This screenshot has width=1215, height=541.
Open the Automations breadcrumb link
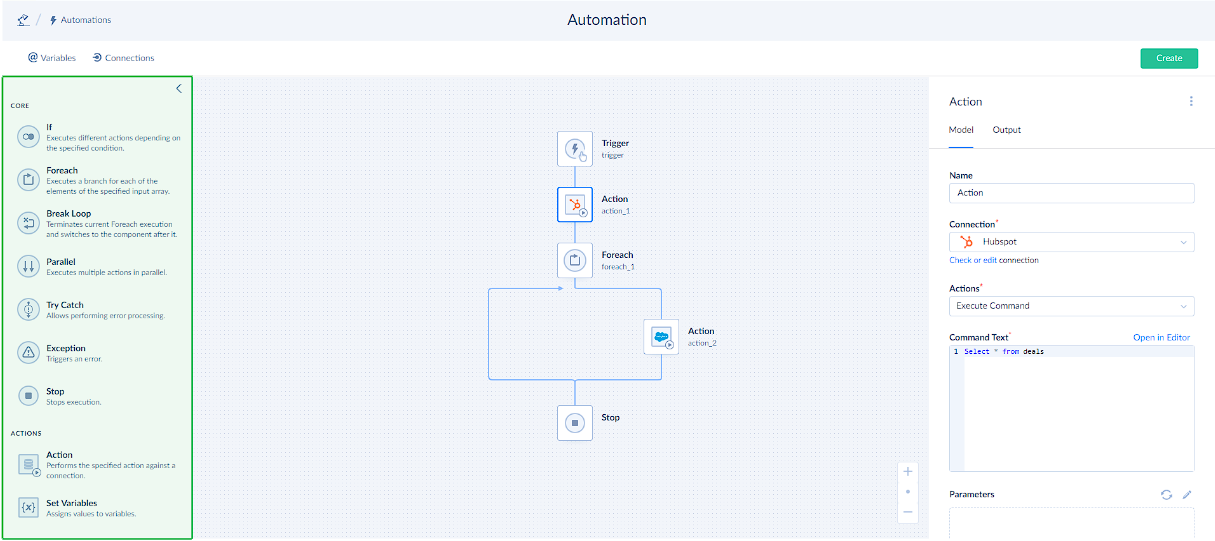pos(80,20)
